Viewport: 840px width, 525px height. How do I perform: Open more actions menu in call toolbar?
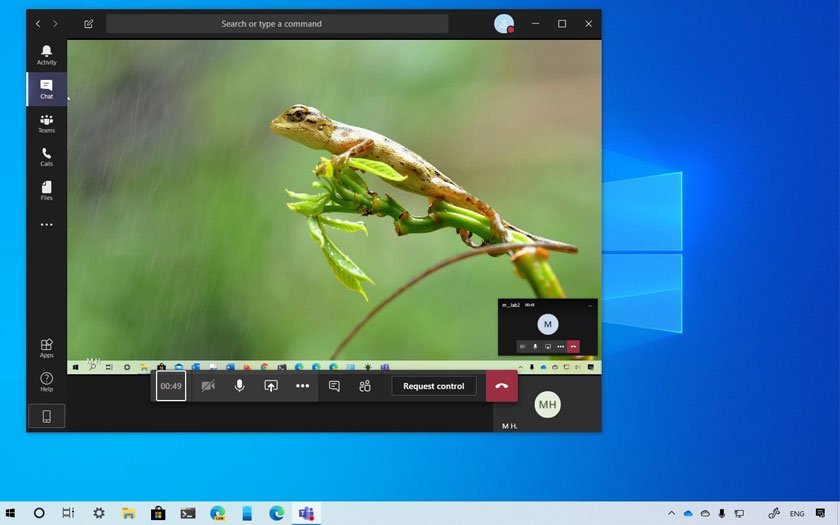[302, 386]
